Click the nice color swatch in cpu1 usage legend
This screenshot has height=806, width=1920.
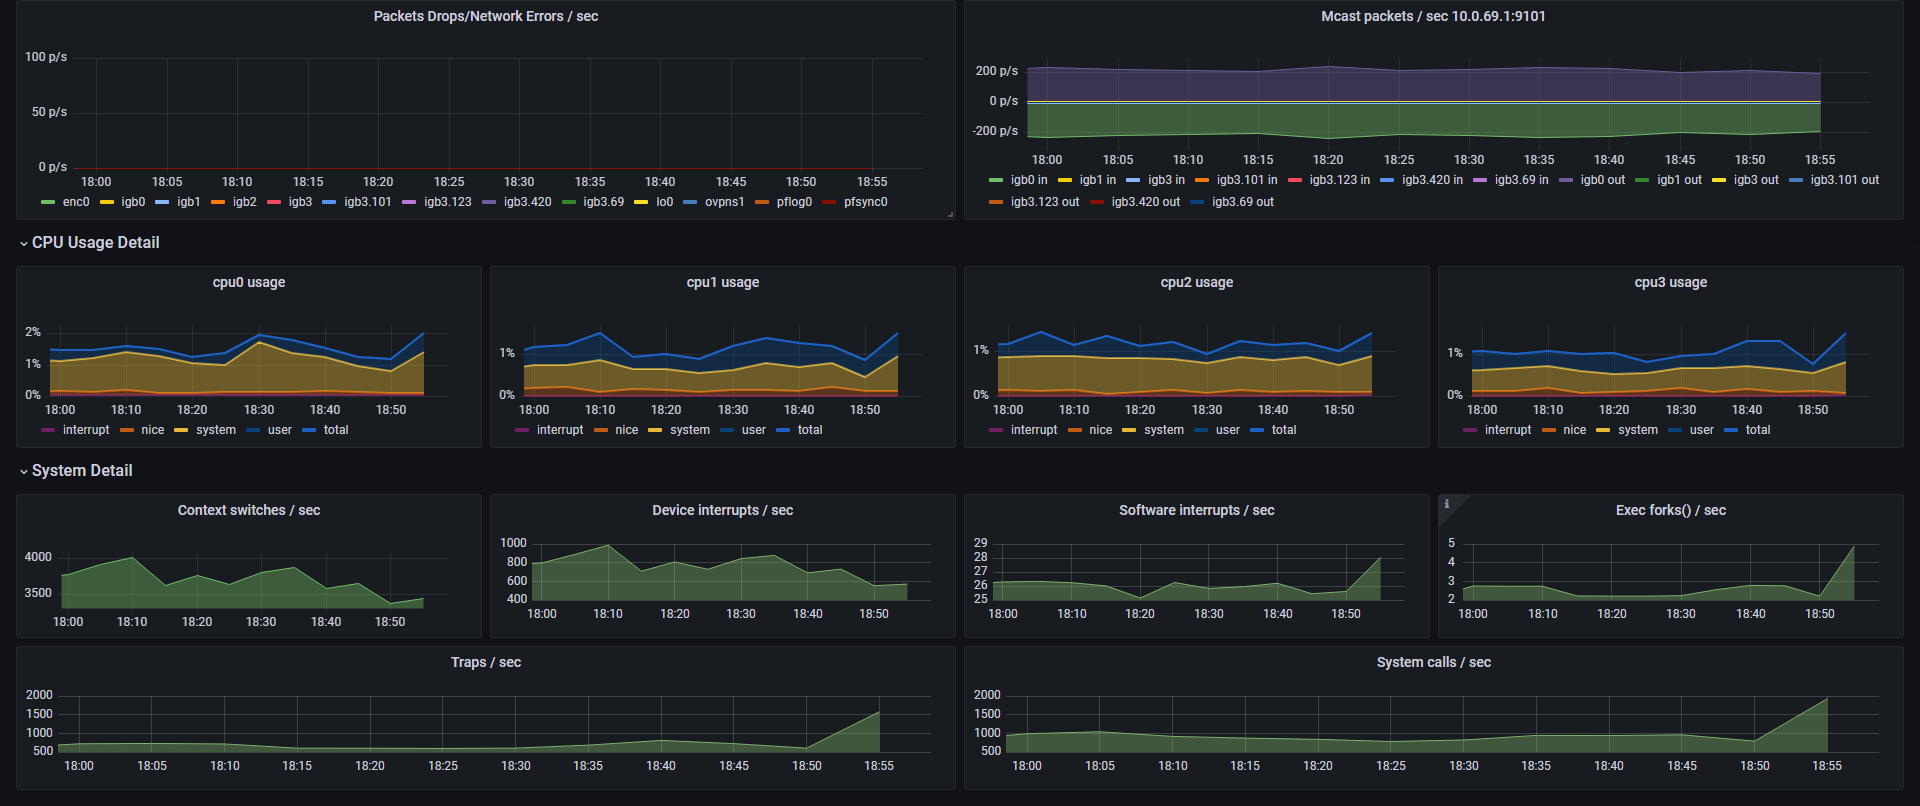pyautogui.click(x=601, y=430)
